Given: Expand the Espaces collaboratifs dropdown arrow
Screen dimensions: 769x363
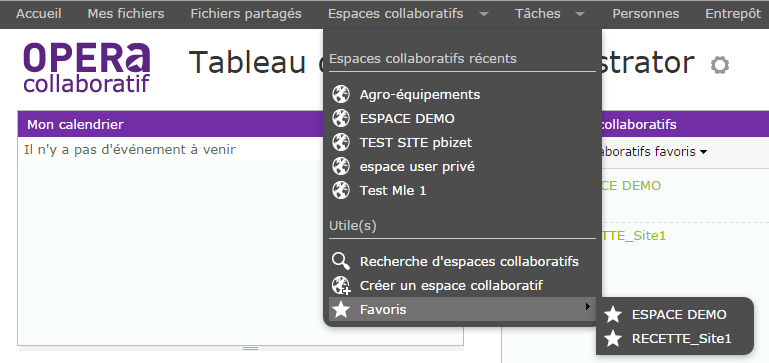Looking at the screenshot, I should click(484, 14).
